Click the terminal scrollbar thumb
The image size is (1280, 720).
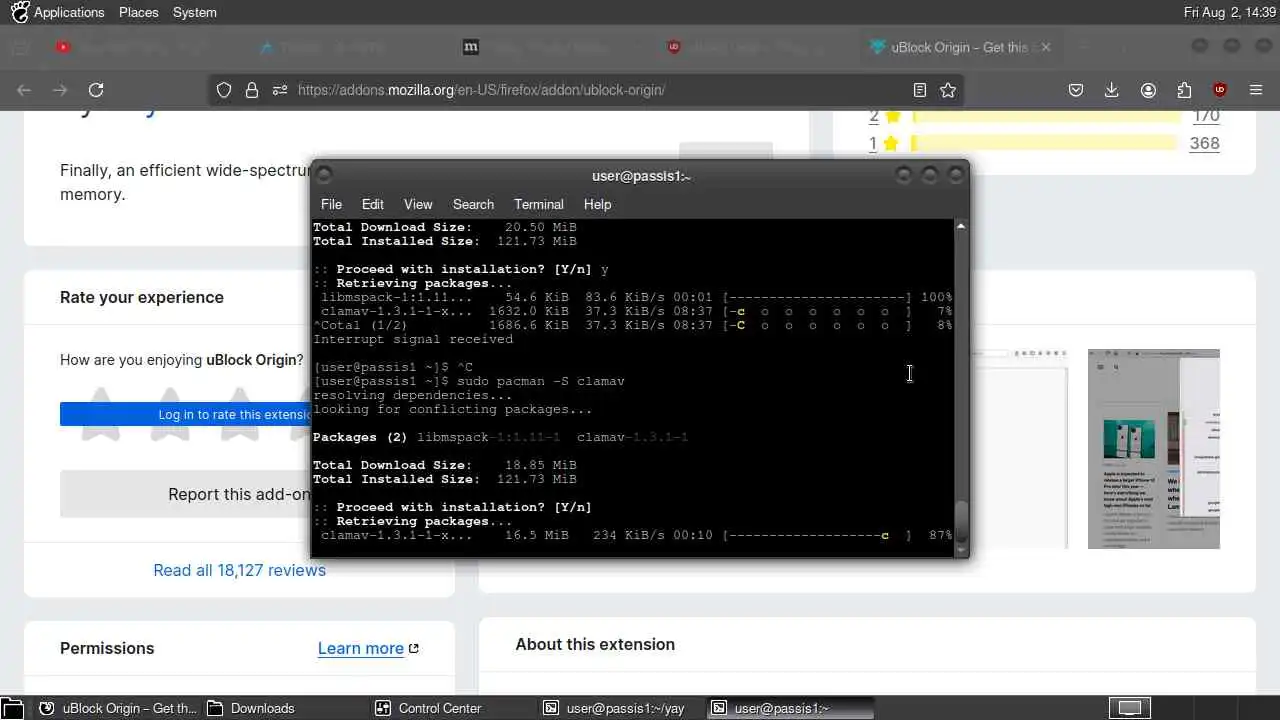[x=961, y=520]
